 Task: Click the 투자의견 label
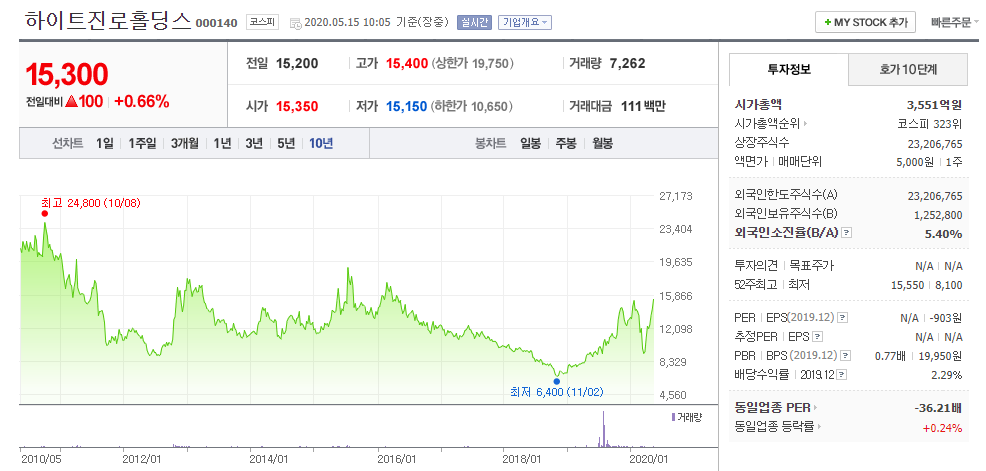756,265
